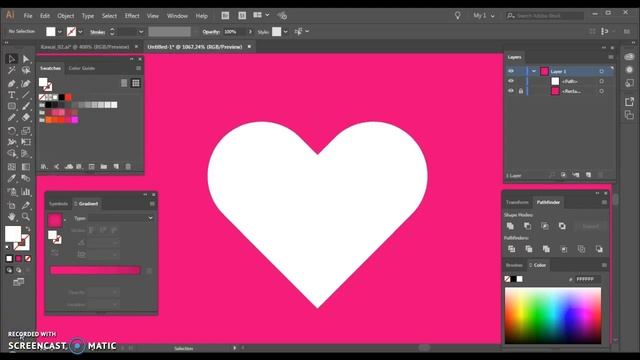Hide the Rectangle sublayer eye icon
Screen dimensions: 640x360
[x=511, y=91]
